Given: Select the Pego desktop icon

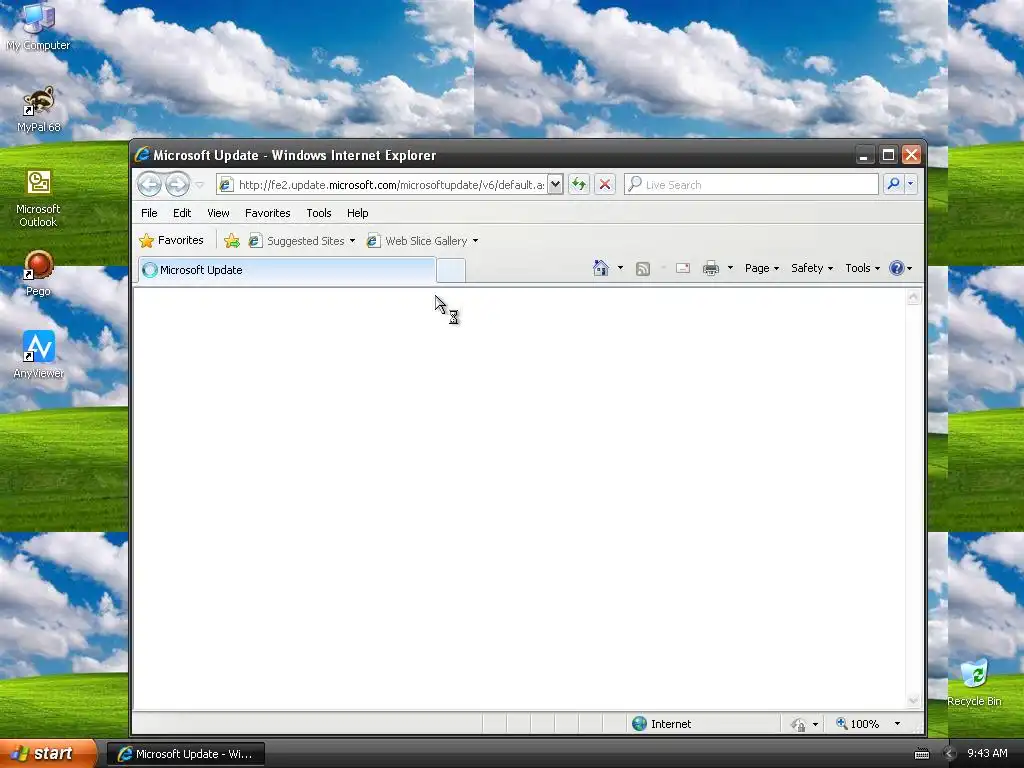Looking at the screenshot, I should point(38,274).
